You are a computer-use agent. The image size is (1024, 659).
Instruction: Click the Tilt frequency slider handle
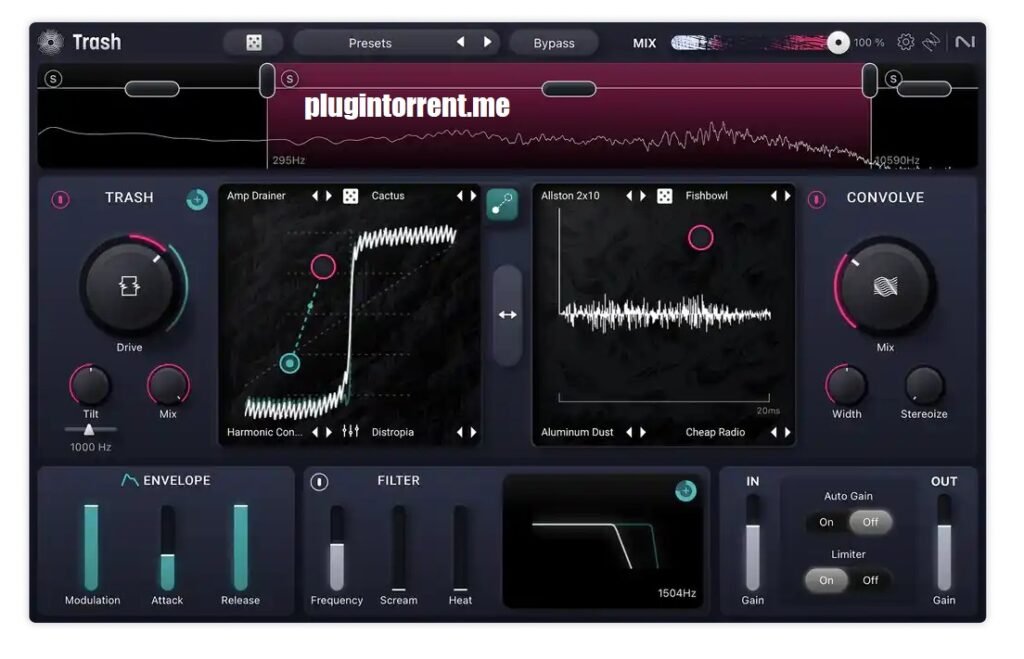click(89, 429)
